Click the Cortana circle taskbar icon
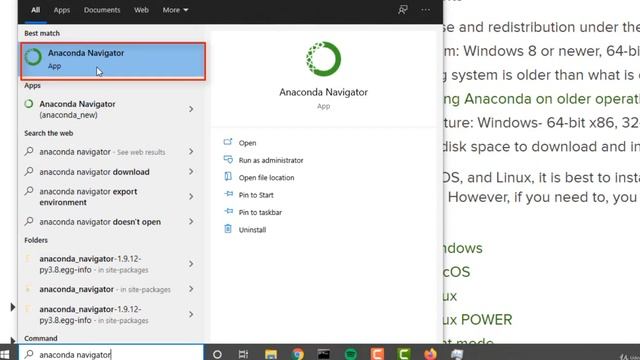This screenshot has width=640, height=360. coord(217,354)
